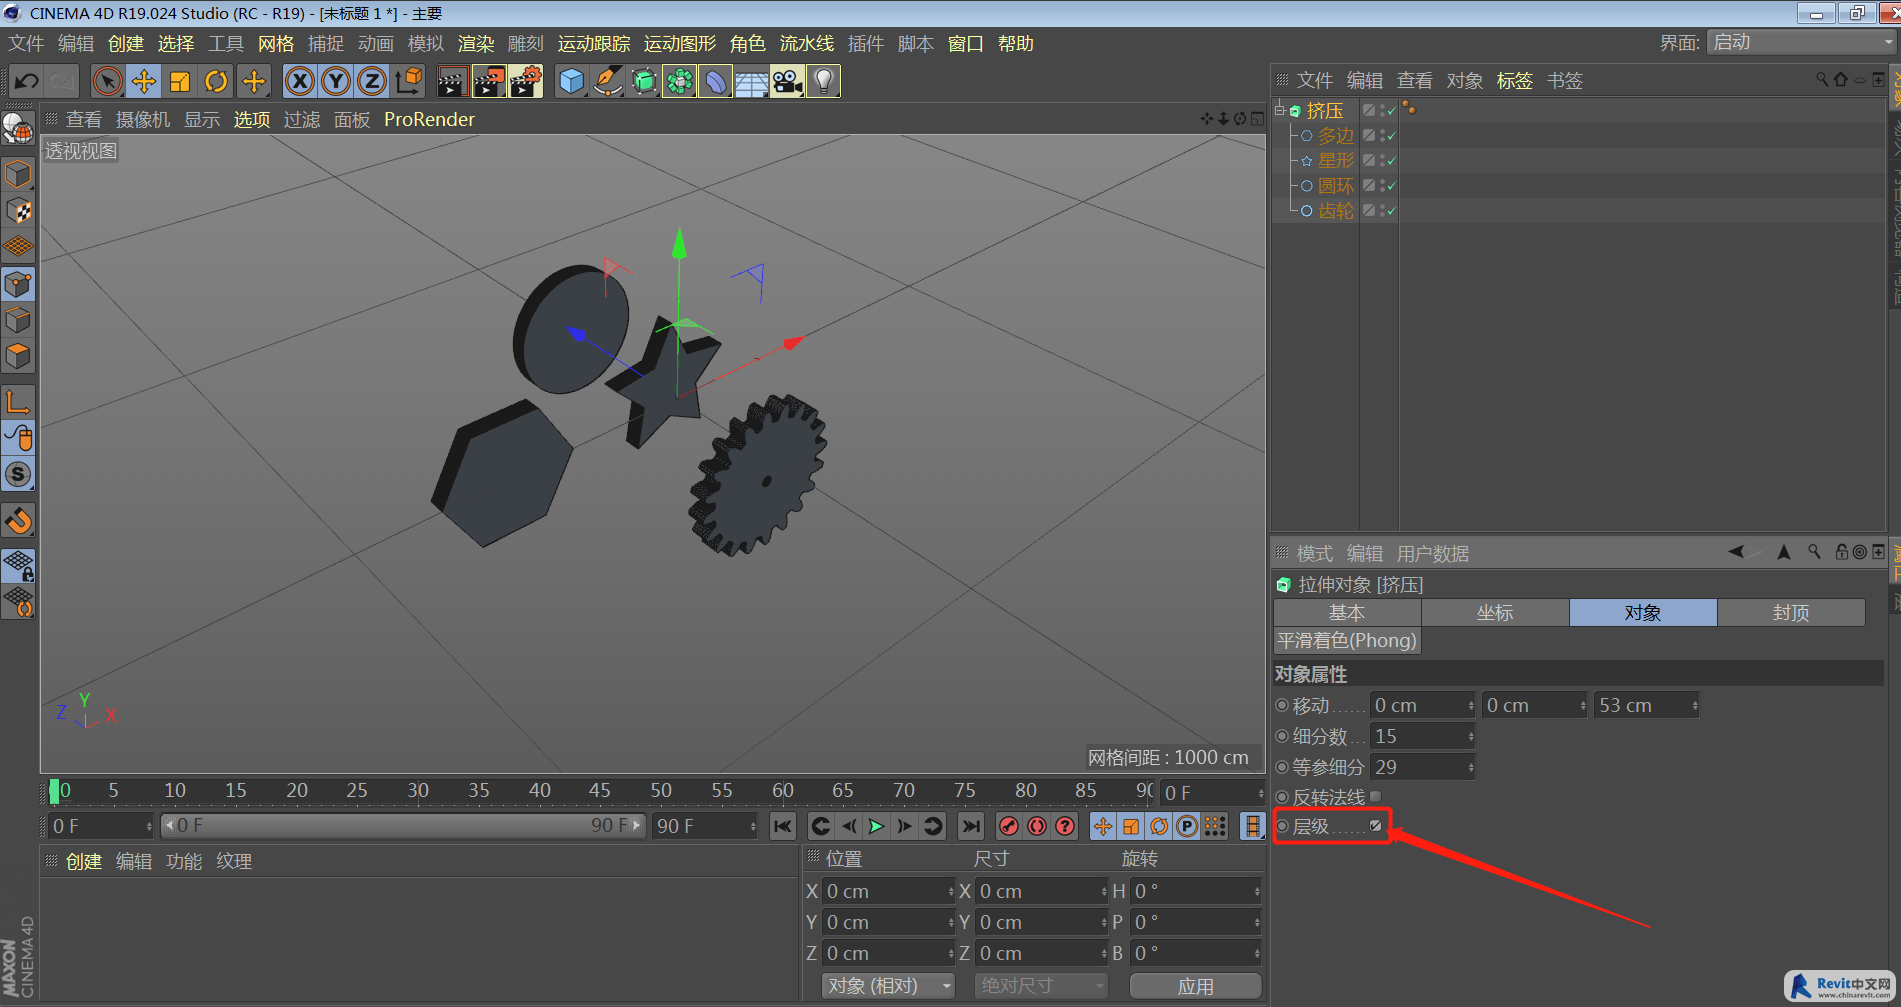1901x1007 pixels.
Task: Click the 应用 button
Action: click(x=1195, y=986)
